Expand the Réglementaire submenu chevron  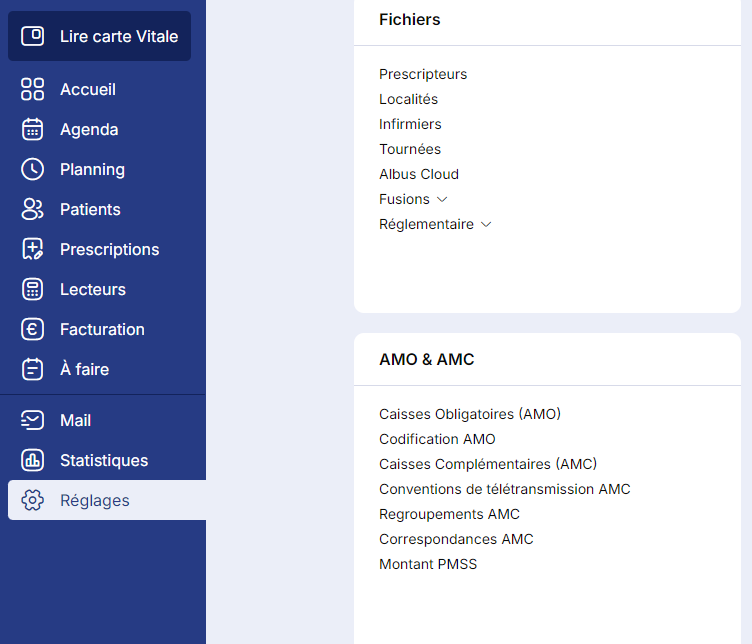tap(486, 224)
